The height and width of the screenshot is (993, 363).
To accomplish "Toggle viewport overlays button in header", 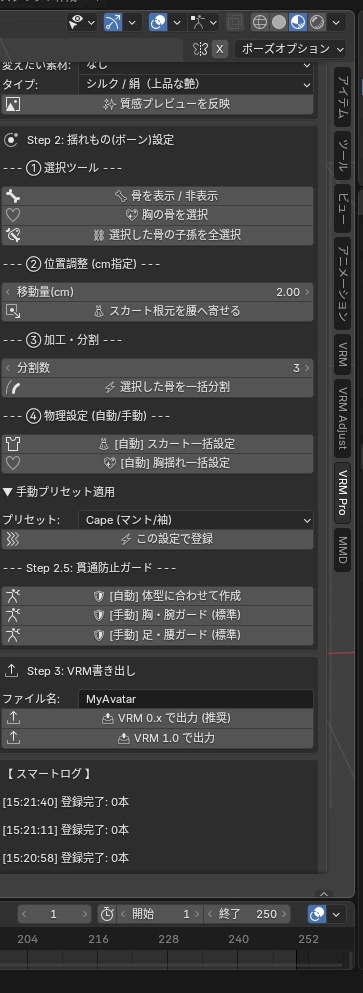I will pos(158,23).
